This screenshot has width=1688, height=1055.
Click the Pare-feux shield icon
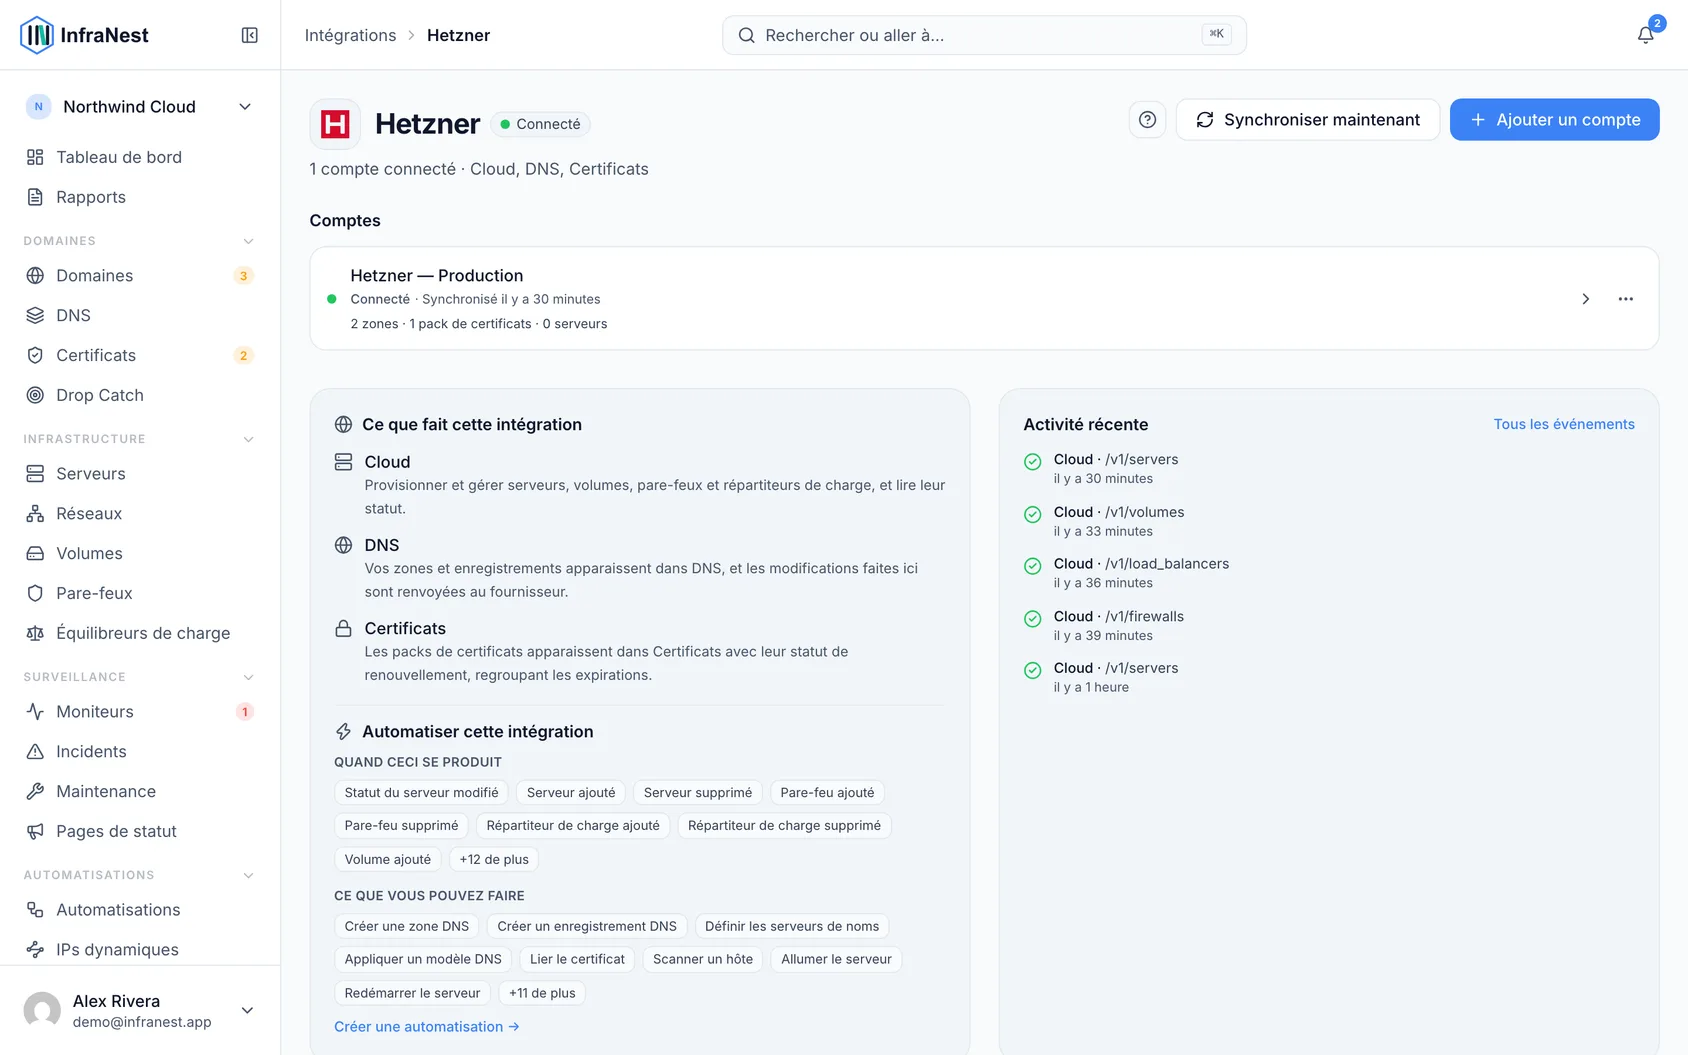(35, 593)
